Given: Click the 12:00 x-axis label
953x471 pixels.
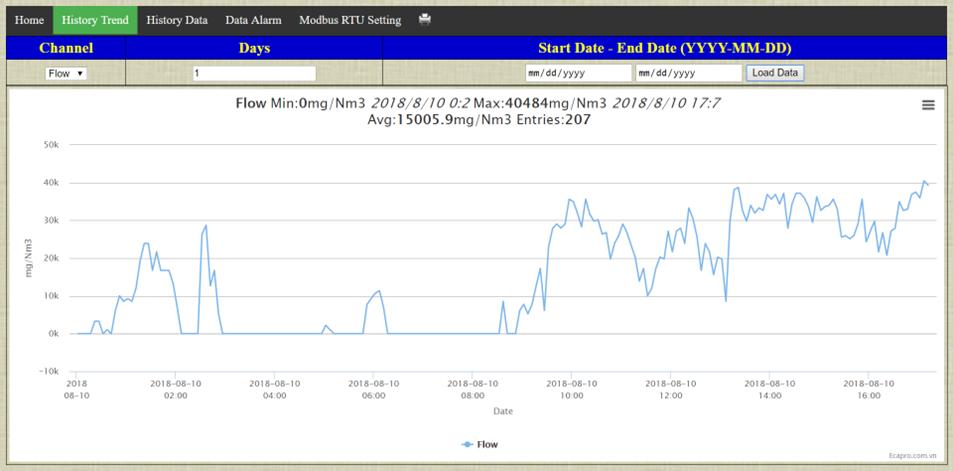Looking at the screenshot, I should 670,389.
